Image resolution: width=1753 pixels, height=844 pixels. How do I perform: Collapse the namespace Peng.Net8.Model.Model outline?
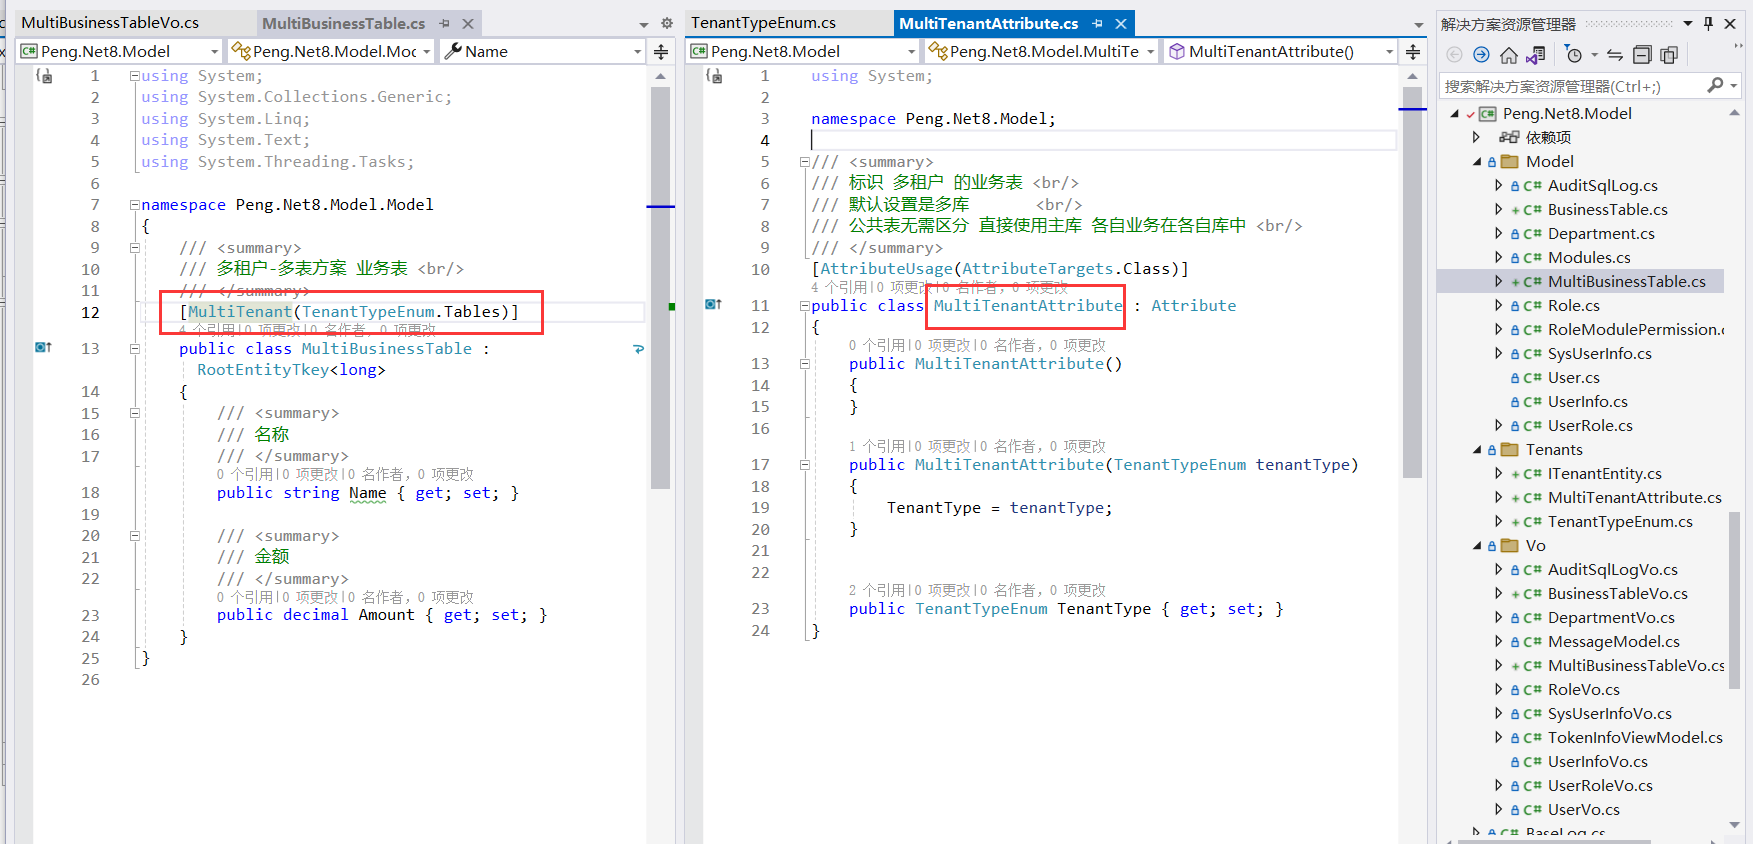(134, 205)
